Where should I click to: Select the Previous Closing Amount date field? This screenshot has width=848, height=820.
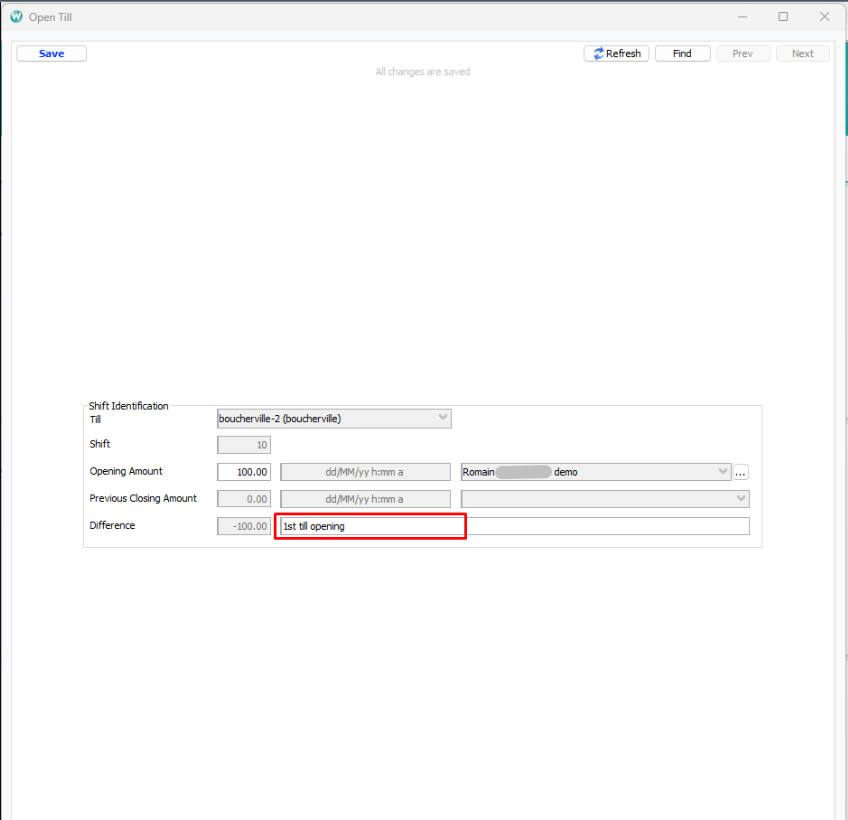[365, 499]
